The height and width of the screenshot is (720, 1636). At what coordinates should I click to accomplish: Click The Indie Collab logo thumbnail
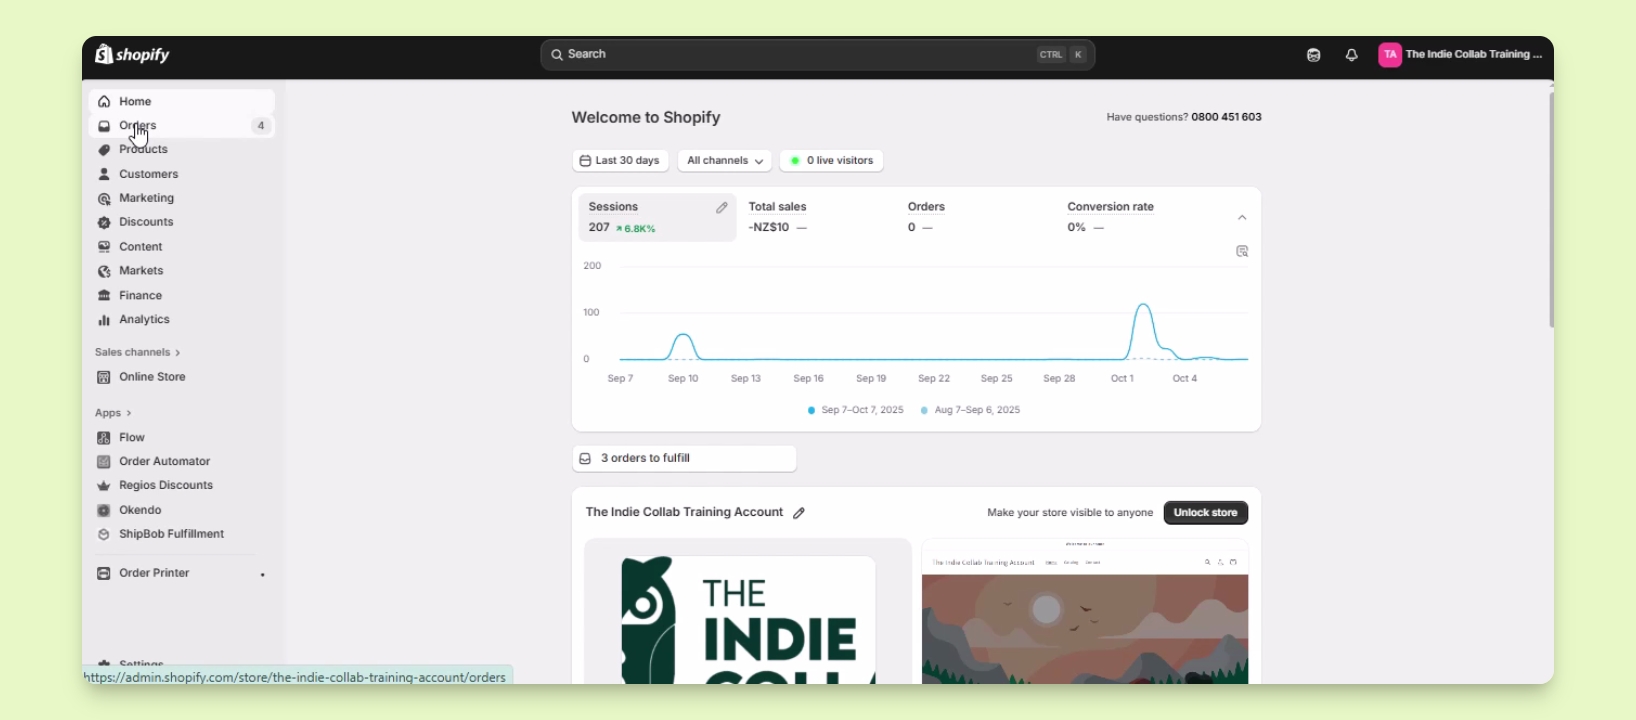(748, 612)
